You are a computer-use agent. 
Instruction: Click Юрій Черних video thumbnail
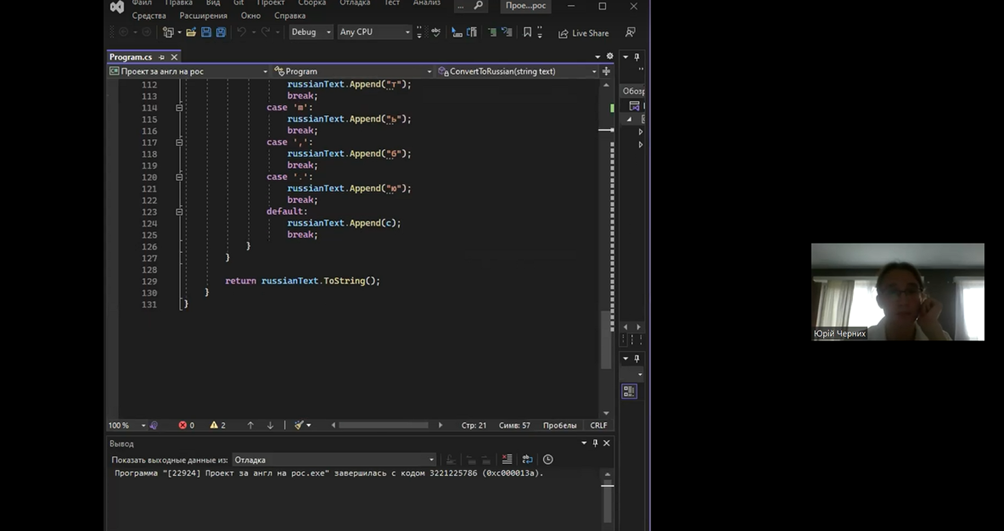tap(897, 291)
